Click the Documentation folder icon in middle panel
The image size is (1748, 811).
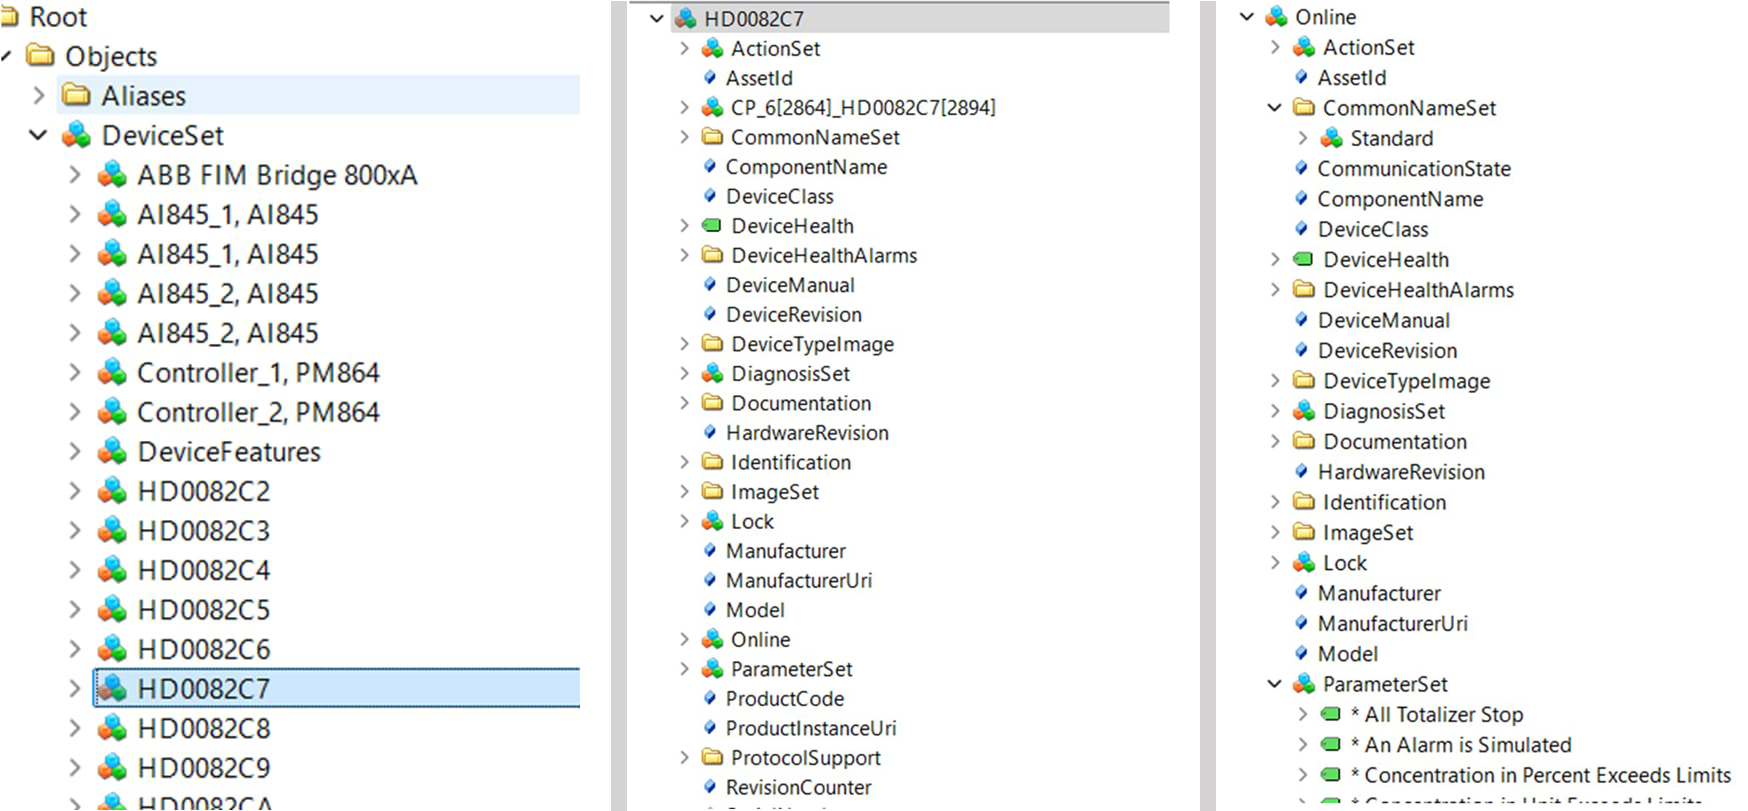click(712, 403)
